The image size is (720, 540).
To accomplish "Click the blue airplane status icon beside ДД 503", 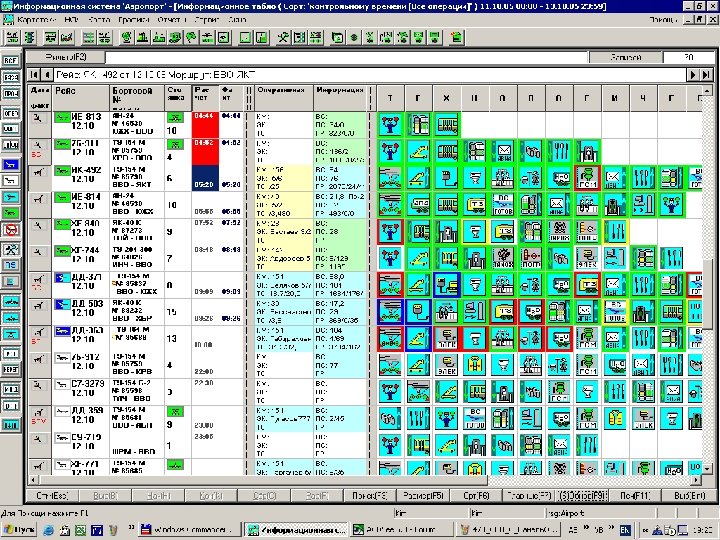I will point(62,304).
